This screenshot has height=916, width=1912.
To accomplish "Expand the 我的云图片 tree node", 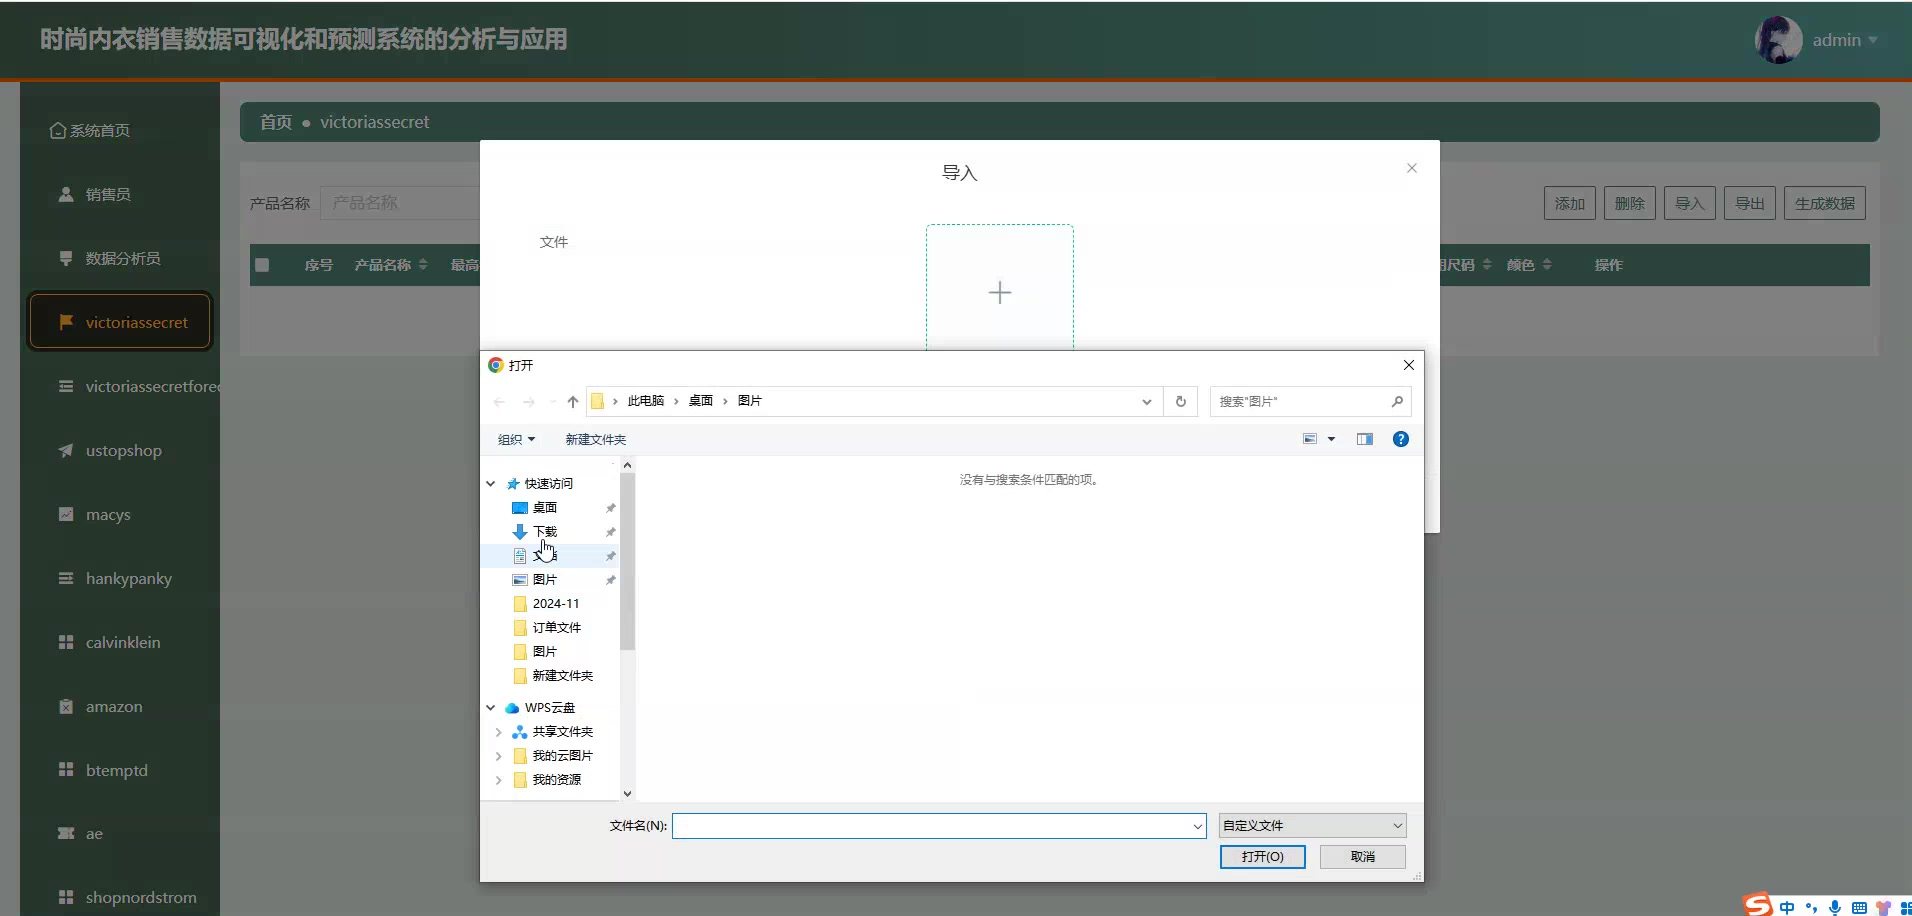I will click(x=498, y=756).
